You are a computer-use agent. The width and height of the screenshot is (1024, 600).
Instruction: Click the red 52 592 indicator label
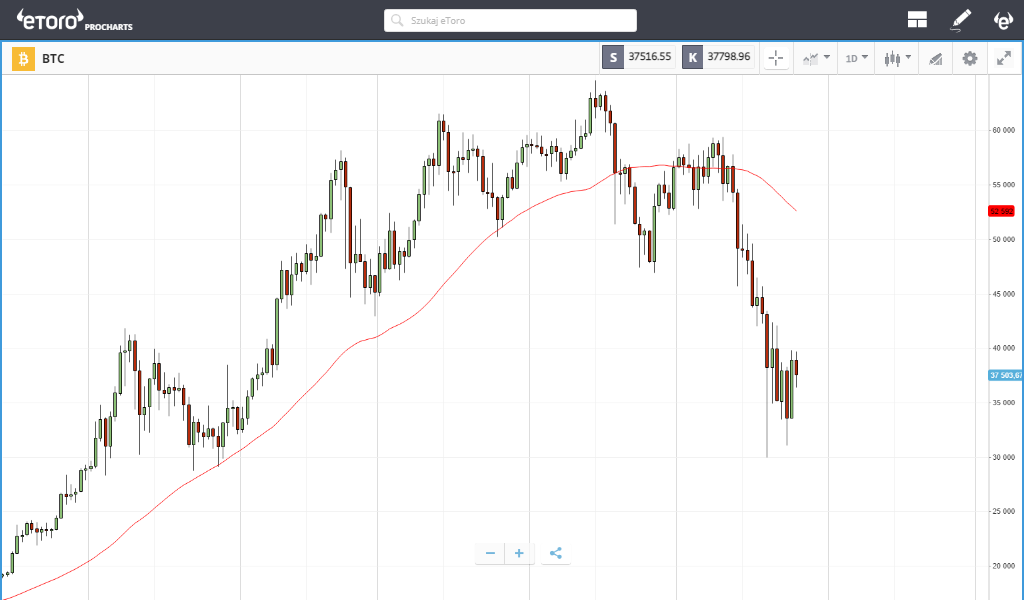(1001, 211)
